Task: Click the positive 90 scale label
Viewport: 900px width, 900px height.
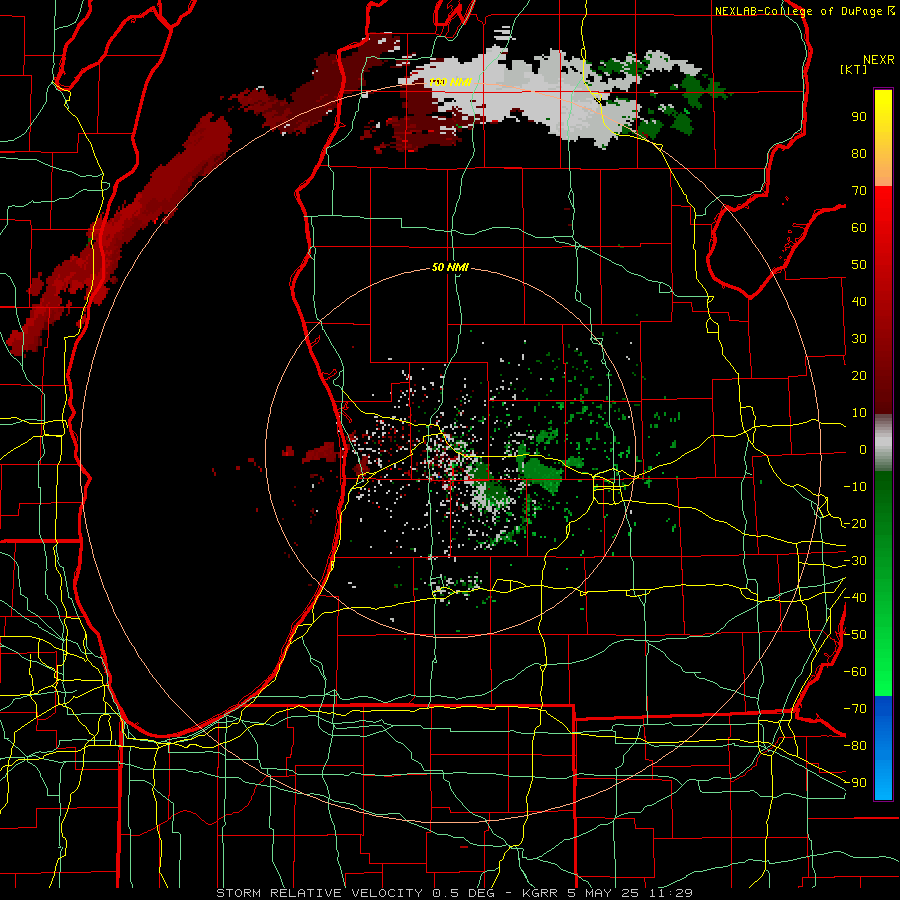Action: pyautogui.click(x=859, y=117)
